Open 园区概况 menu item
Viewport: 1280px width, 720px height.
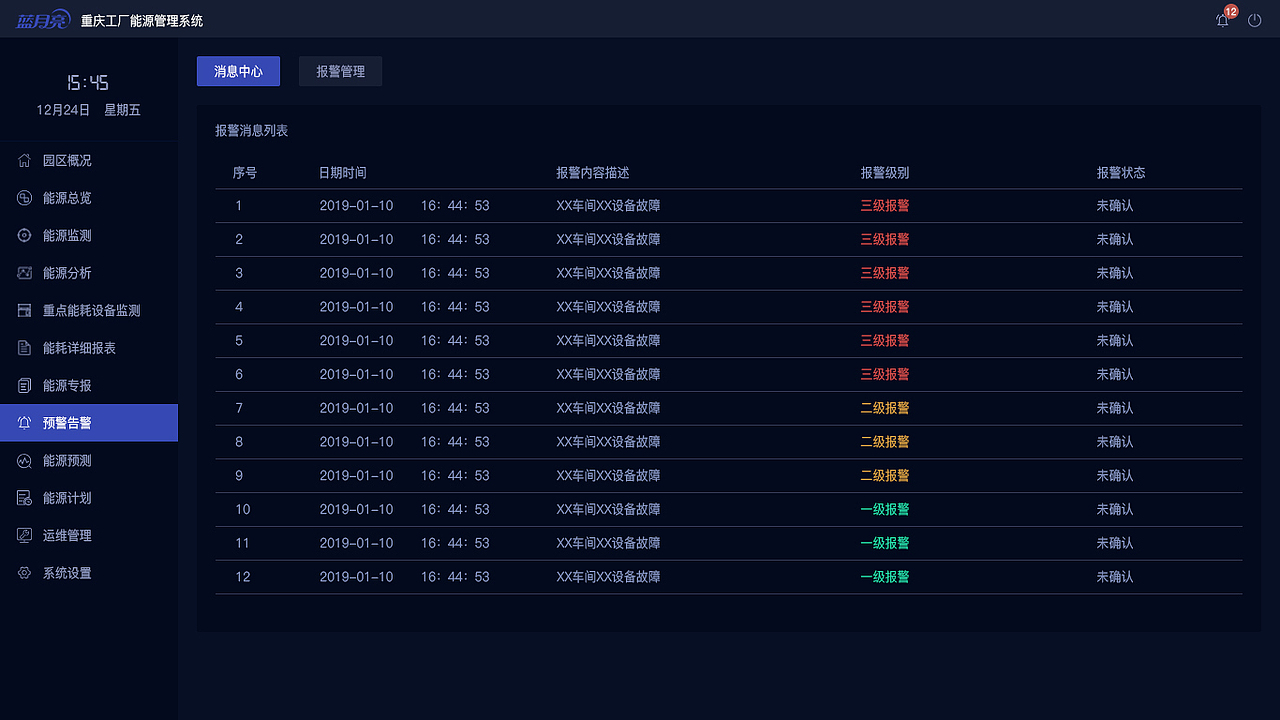[x=89, y=160]
